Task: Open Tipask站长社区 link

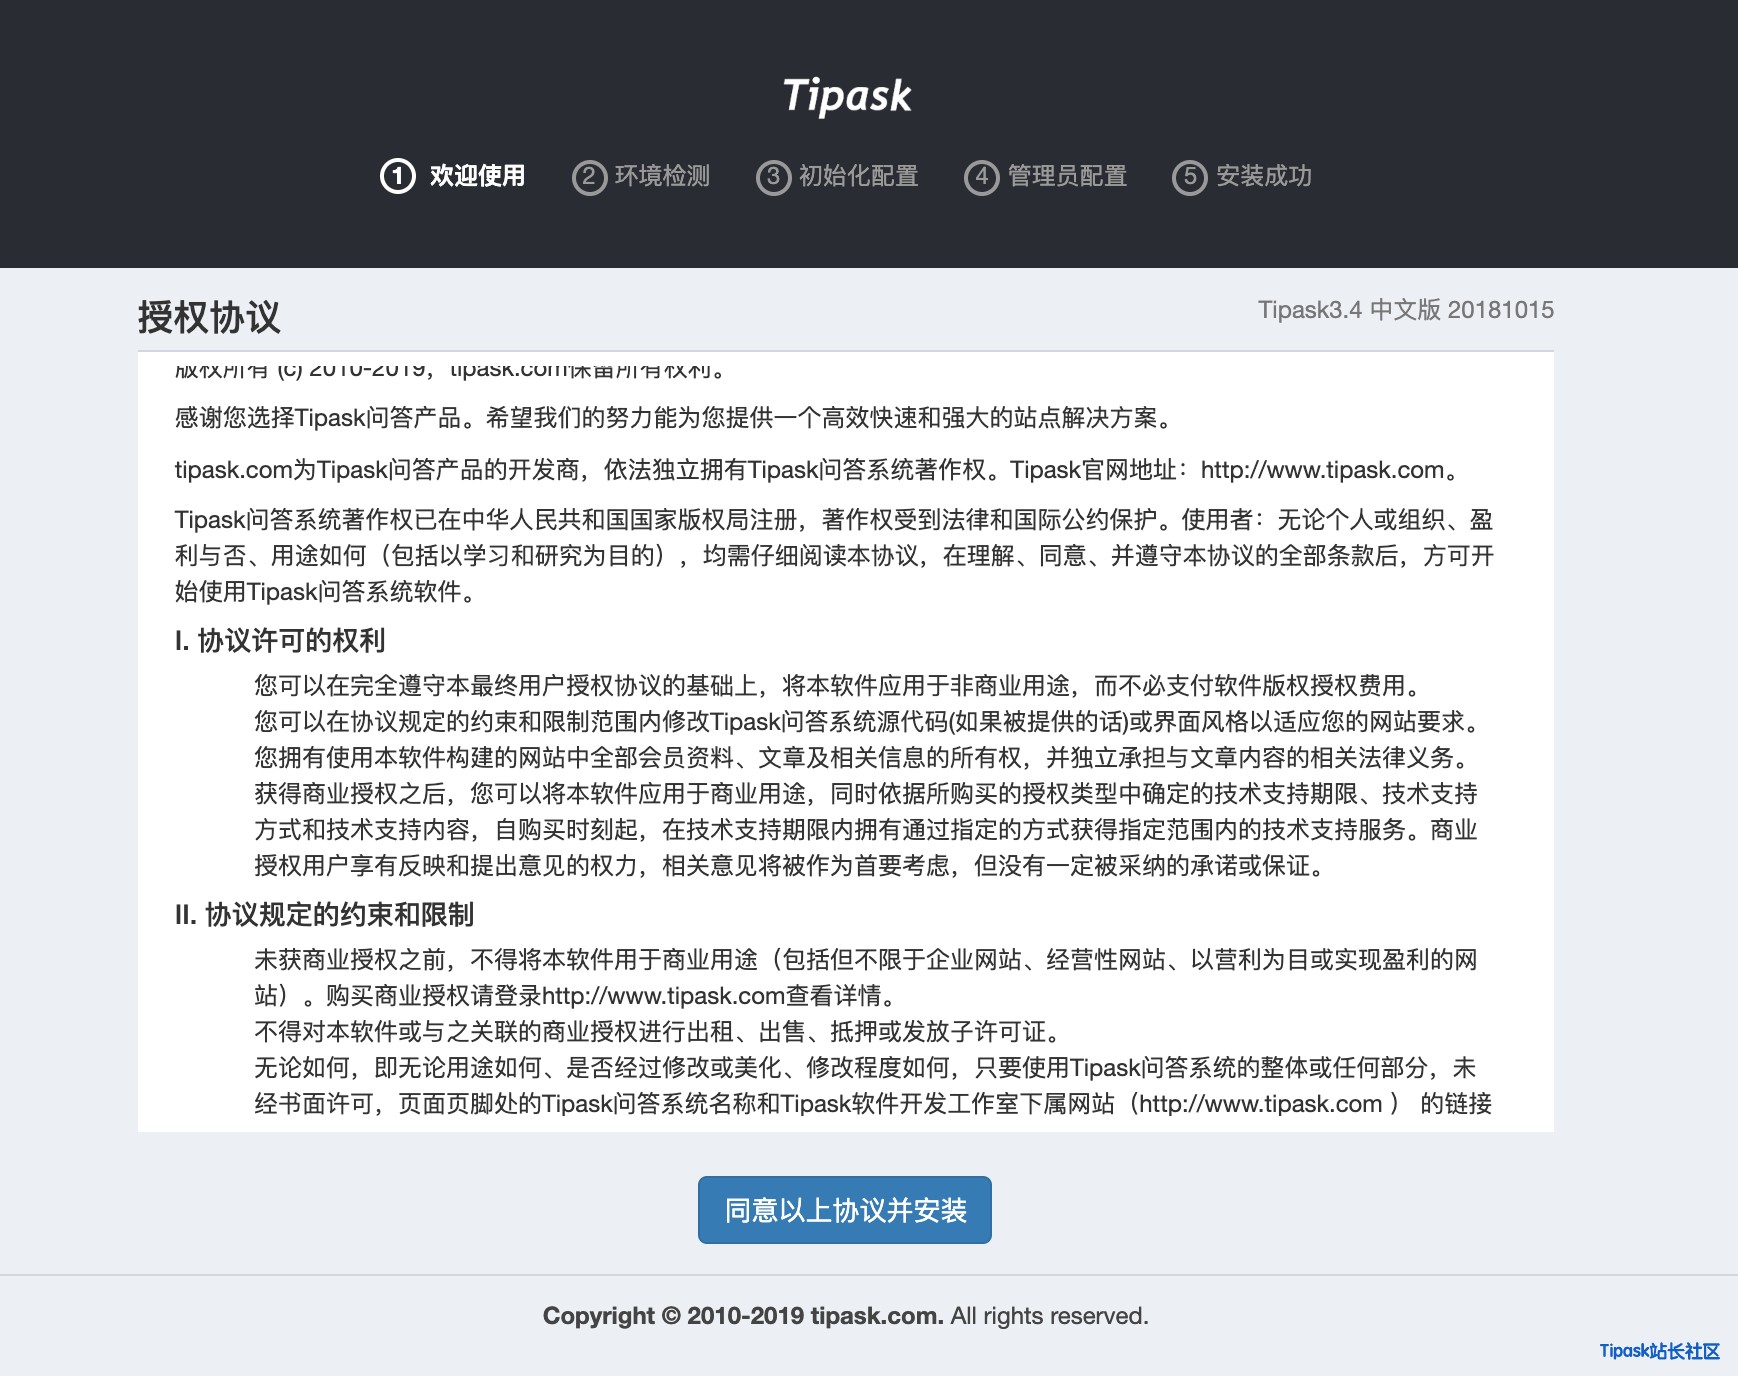Action: click(1659, 1351)
